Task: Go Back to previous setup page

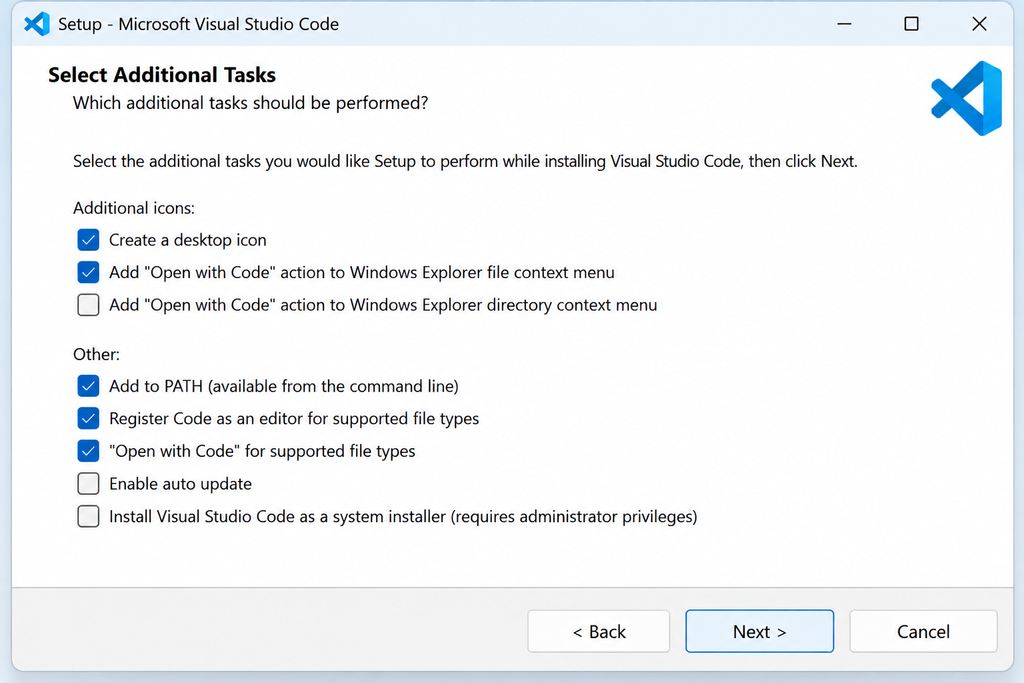Action: [x=599, y=631]
